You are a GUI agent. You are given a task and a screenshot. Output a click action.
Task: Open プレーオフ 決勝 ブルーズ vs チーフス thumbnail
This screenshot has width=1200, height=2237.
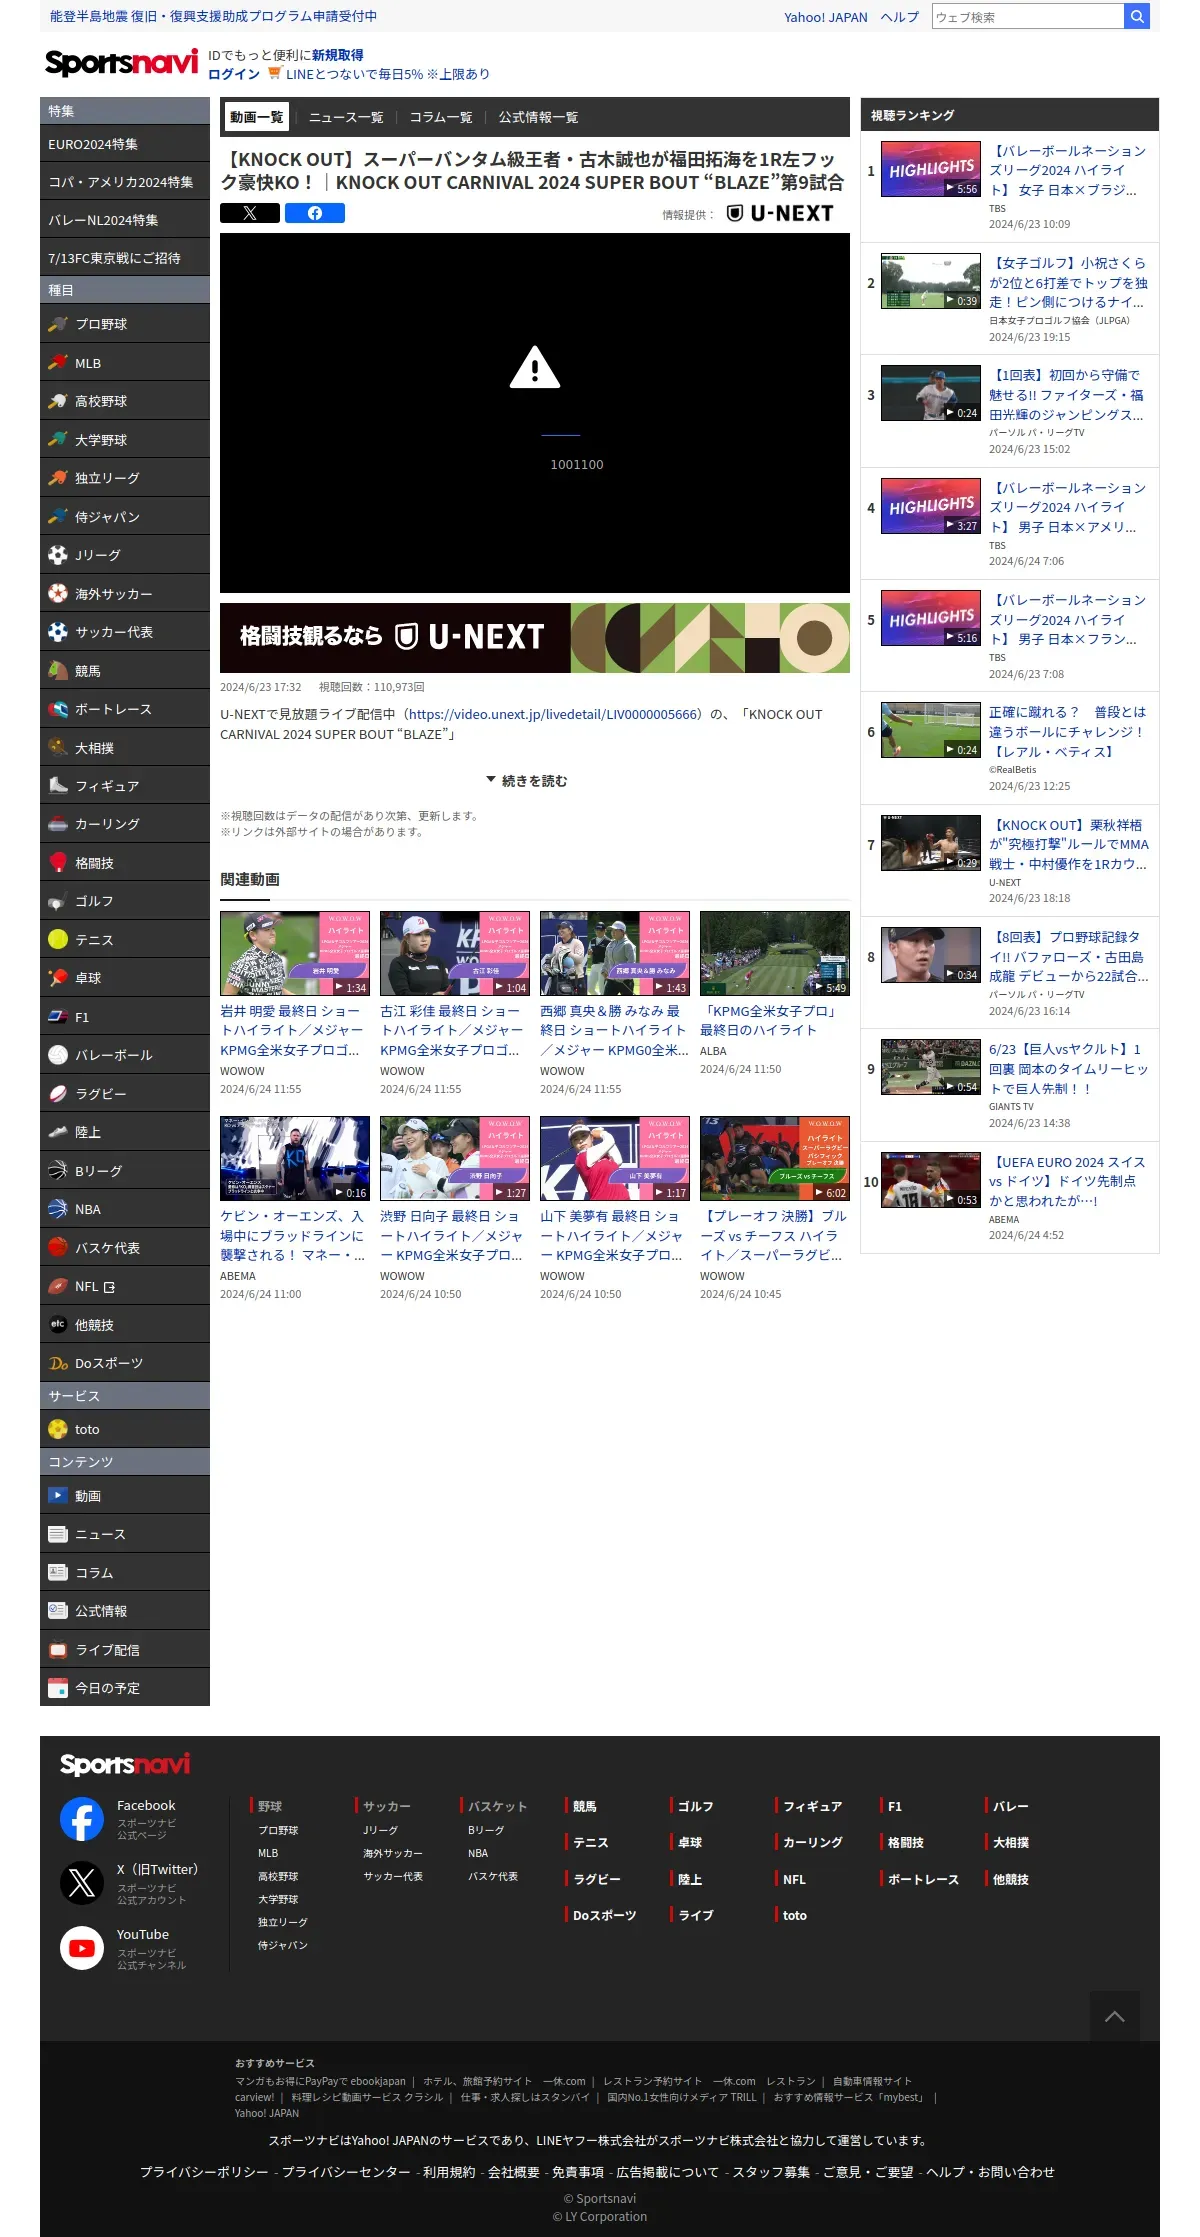(775, 1158)
